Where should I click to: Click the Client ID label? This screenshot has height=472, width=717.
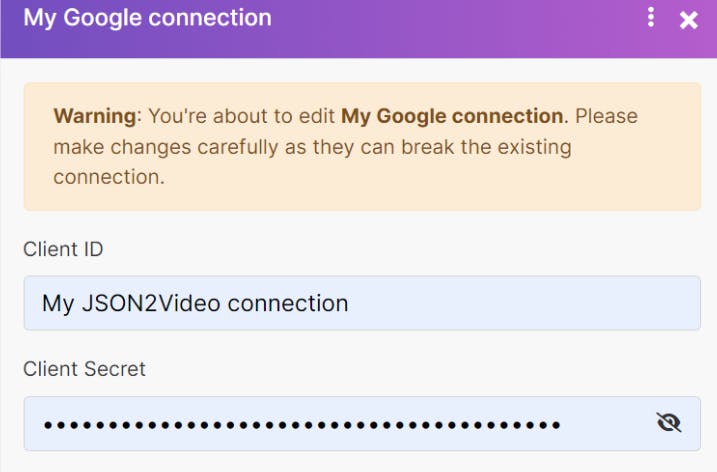tap(63, 250)
